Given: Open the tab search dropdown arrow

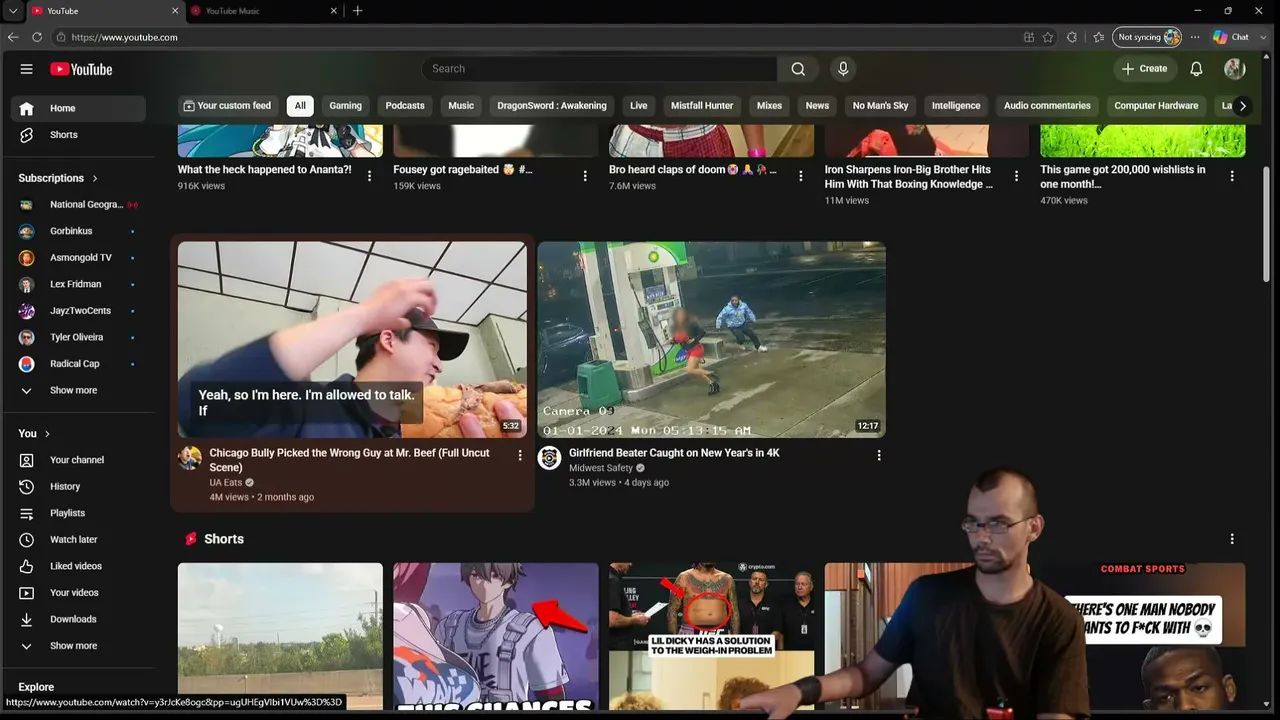Looking at the screenshot, I should (x=13, y=11).
